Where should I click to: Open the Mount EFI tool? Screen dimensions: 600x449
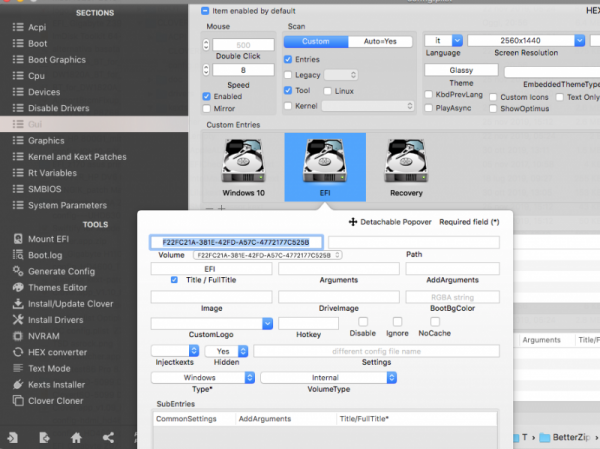coord(60,239)
